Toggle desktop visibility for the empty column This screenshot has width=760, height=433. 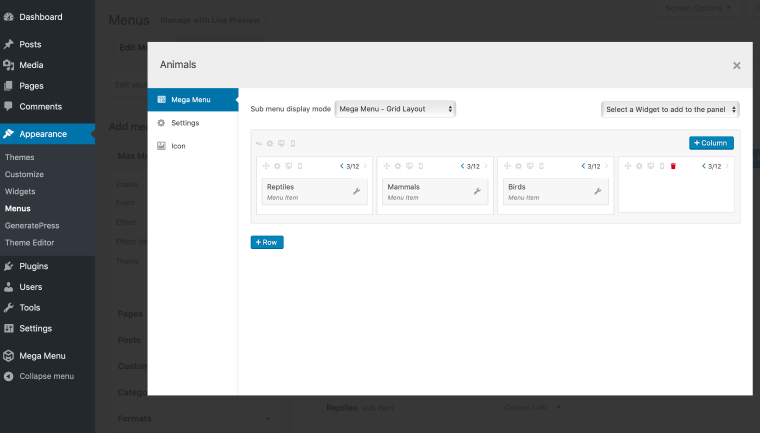point(650,166)
